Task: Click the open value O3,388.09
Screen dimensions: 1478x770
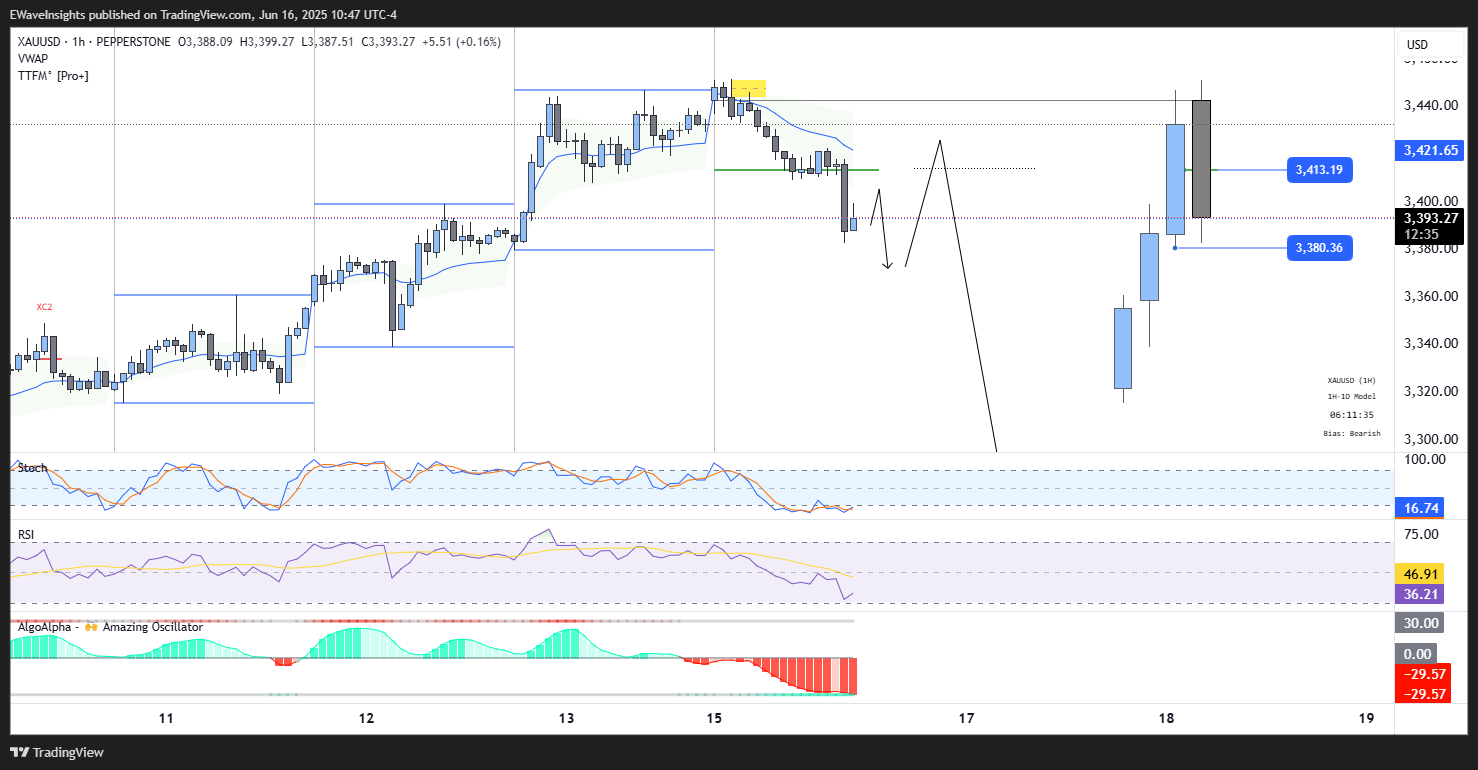Action: tap(207, 42)
